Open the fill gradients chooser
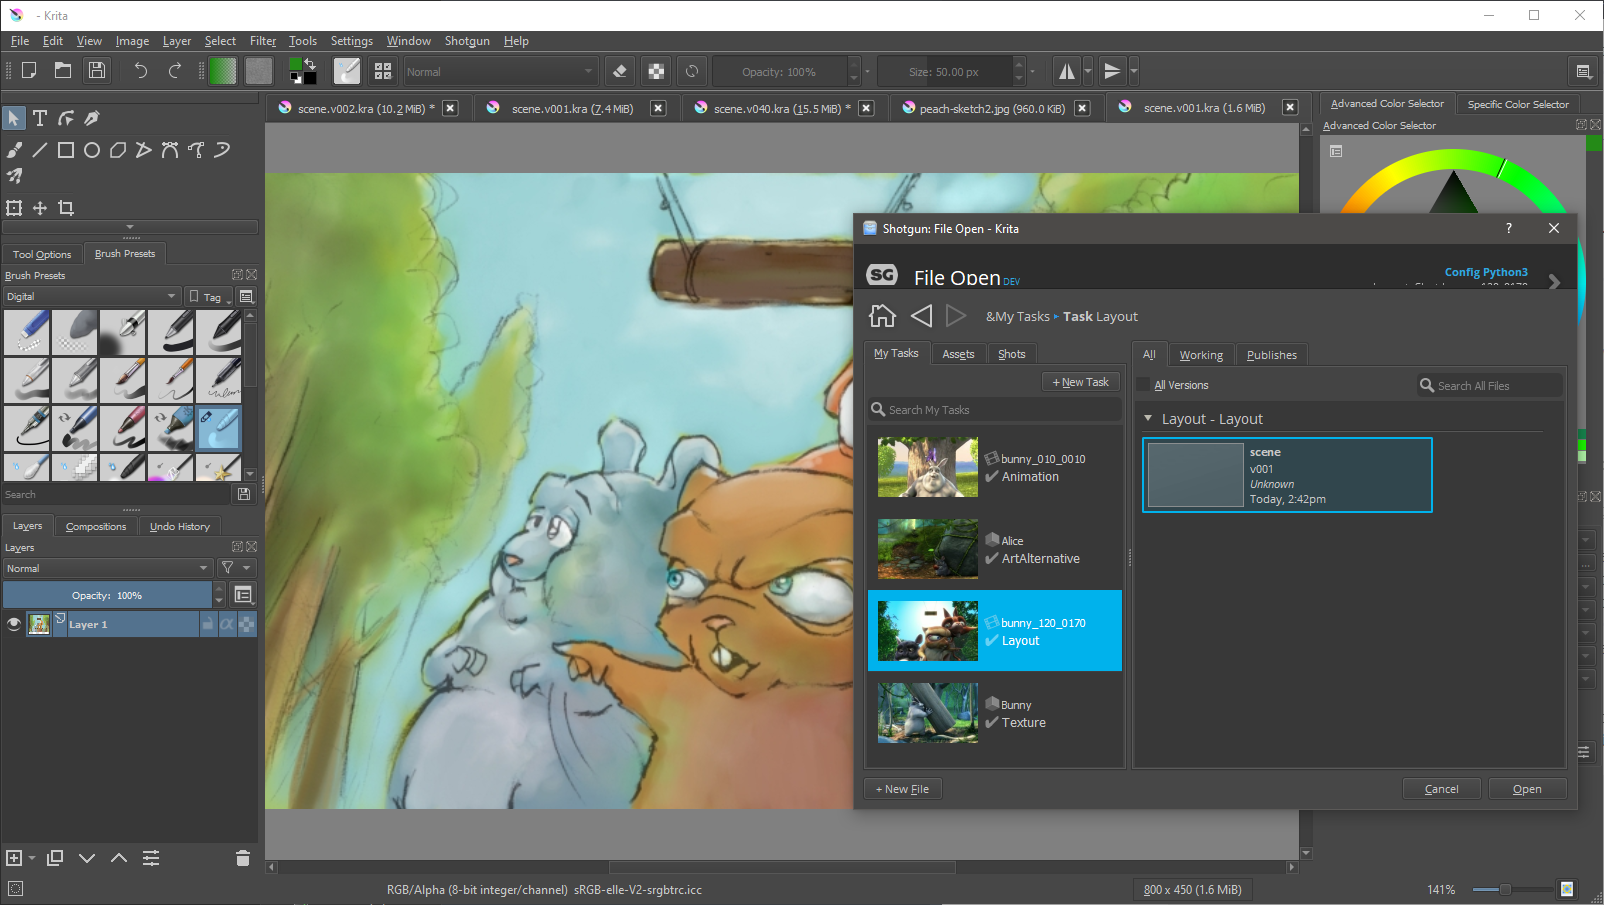Image resolution: width=1604 pixels, height=905 pixels. point(223,71)
